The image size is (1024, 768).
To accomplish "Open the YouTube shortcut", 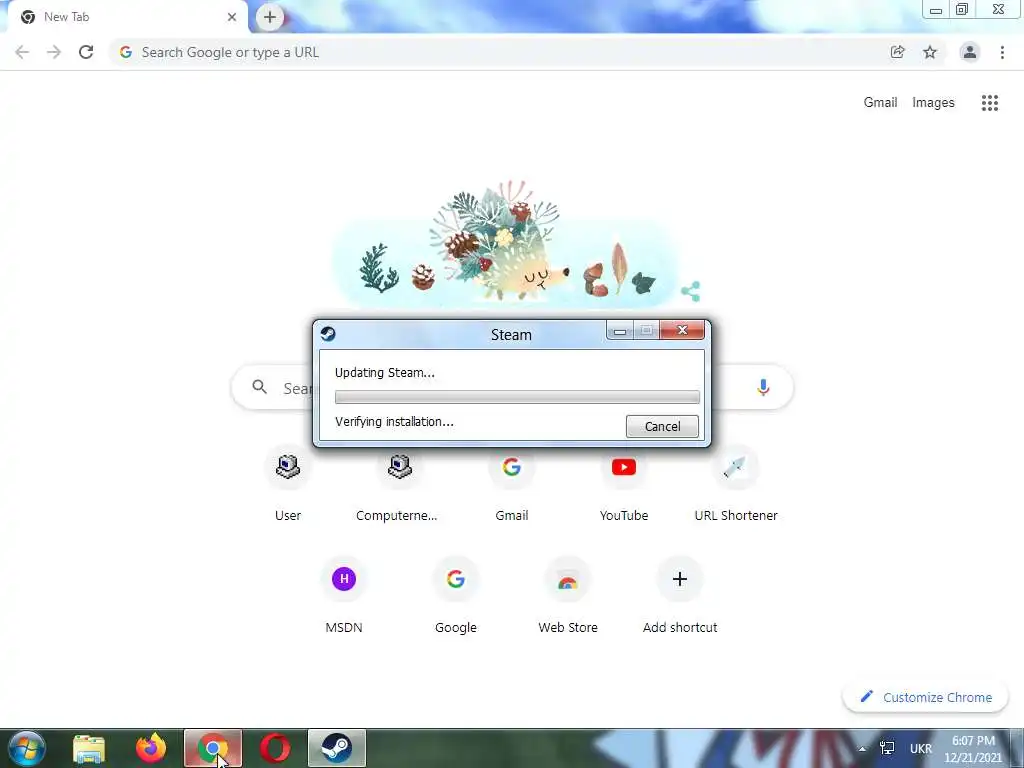I will pos(624,485).
